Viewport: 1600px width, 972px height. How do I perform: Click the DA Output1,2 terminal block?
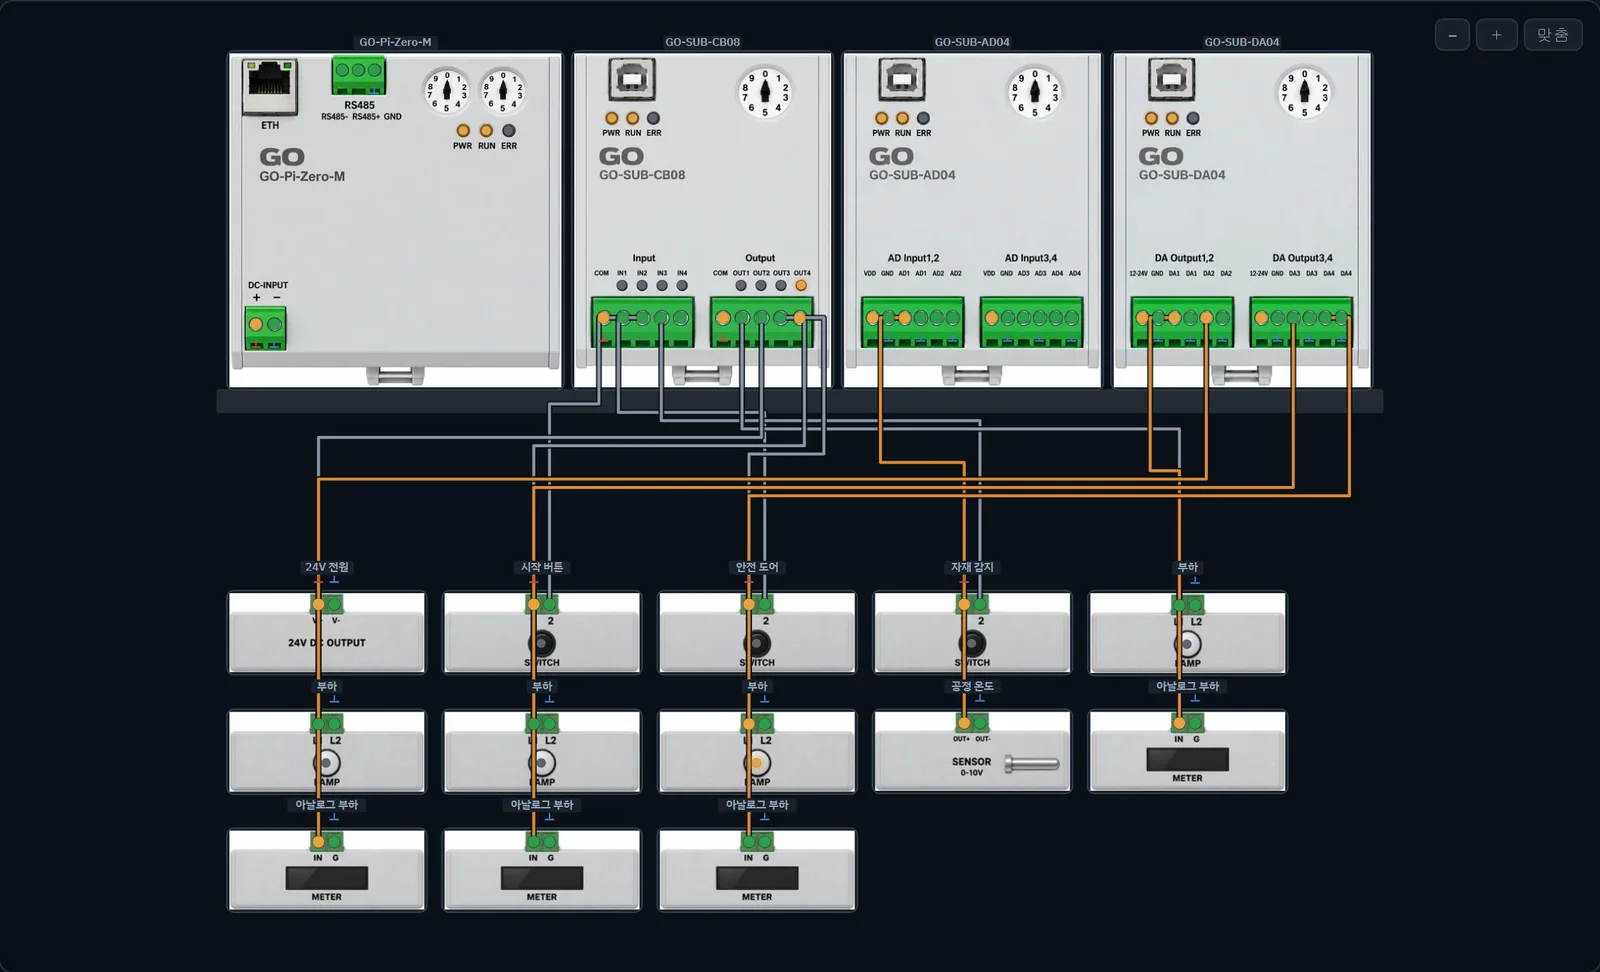click(1182, 322)
